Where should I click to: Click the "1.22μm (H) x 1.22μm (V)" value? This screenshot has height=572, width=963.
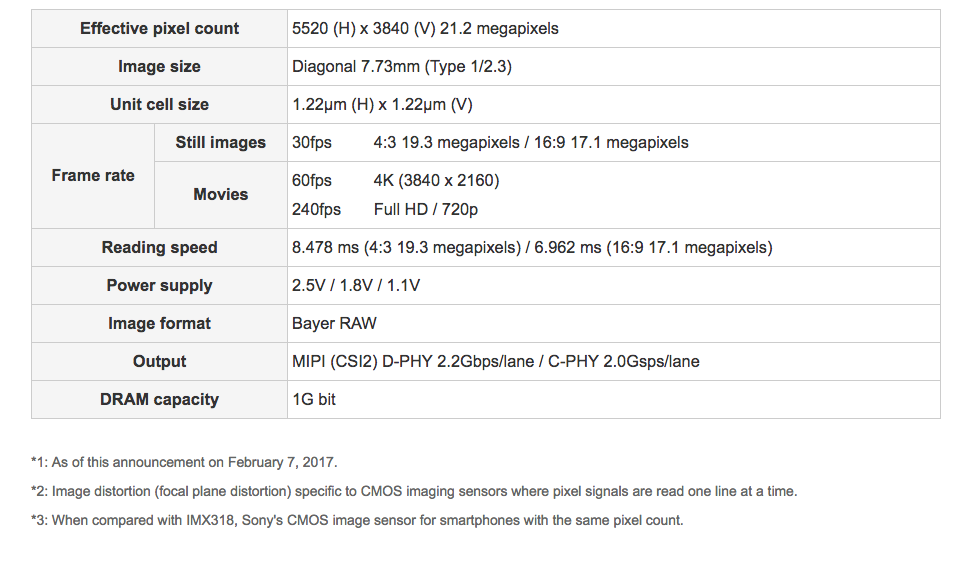point(382,104)
